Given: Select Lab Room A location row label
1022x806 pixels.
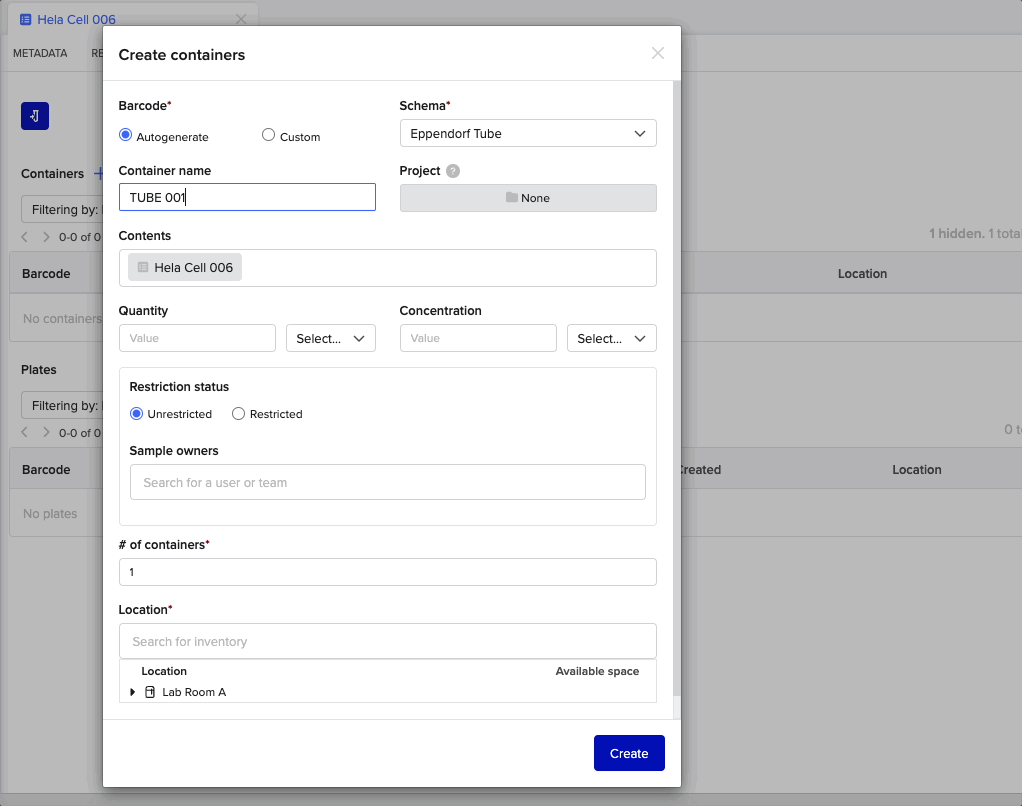Looking at the screenshot, I should click(194, 692).
